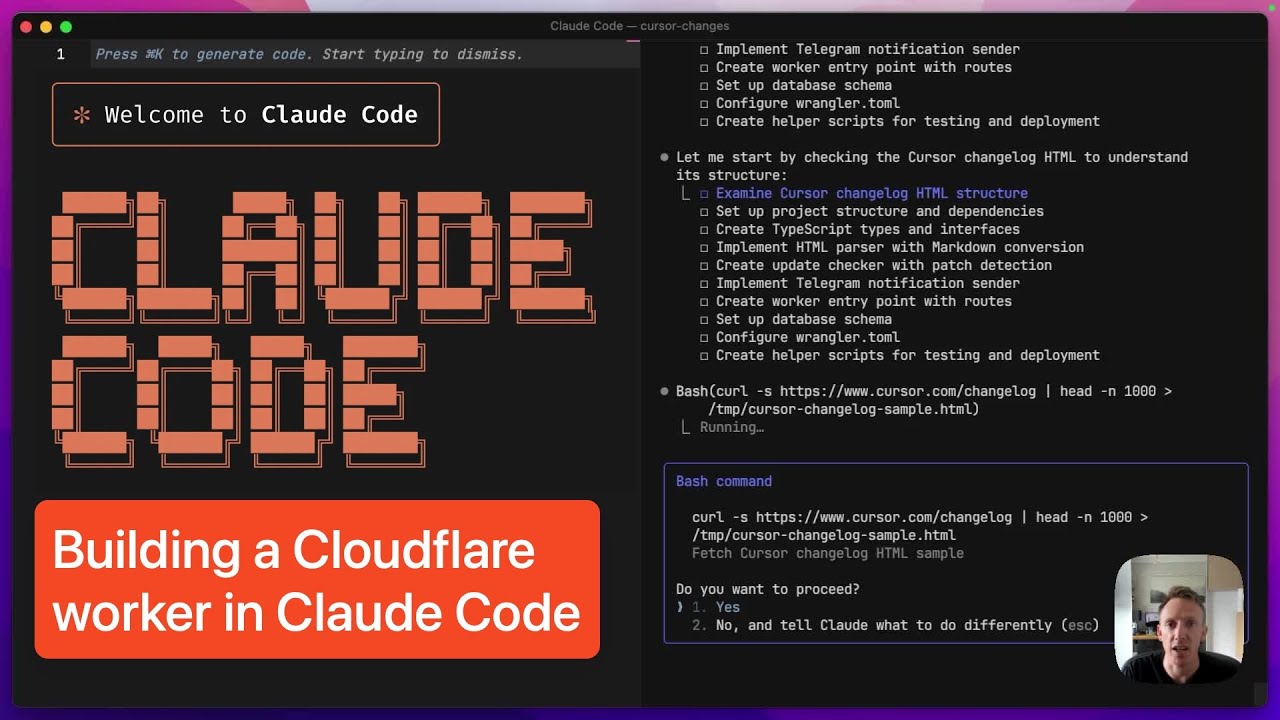Maximize the window using the green button
Screen dimensions: 1280x720
tap(66, 27)
